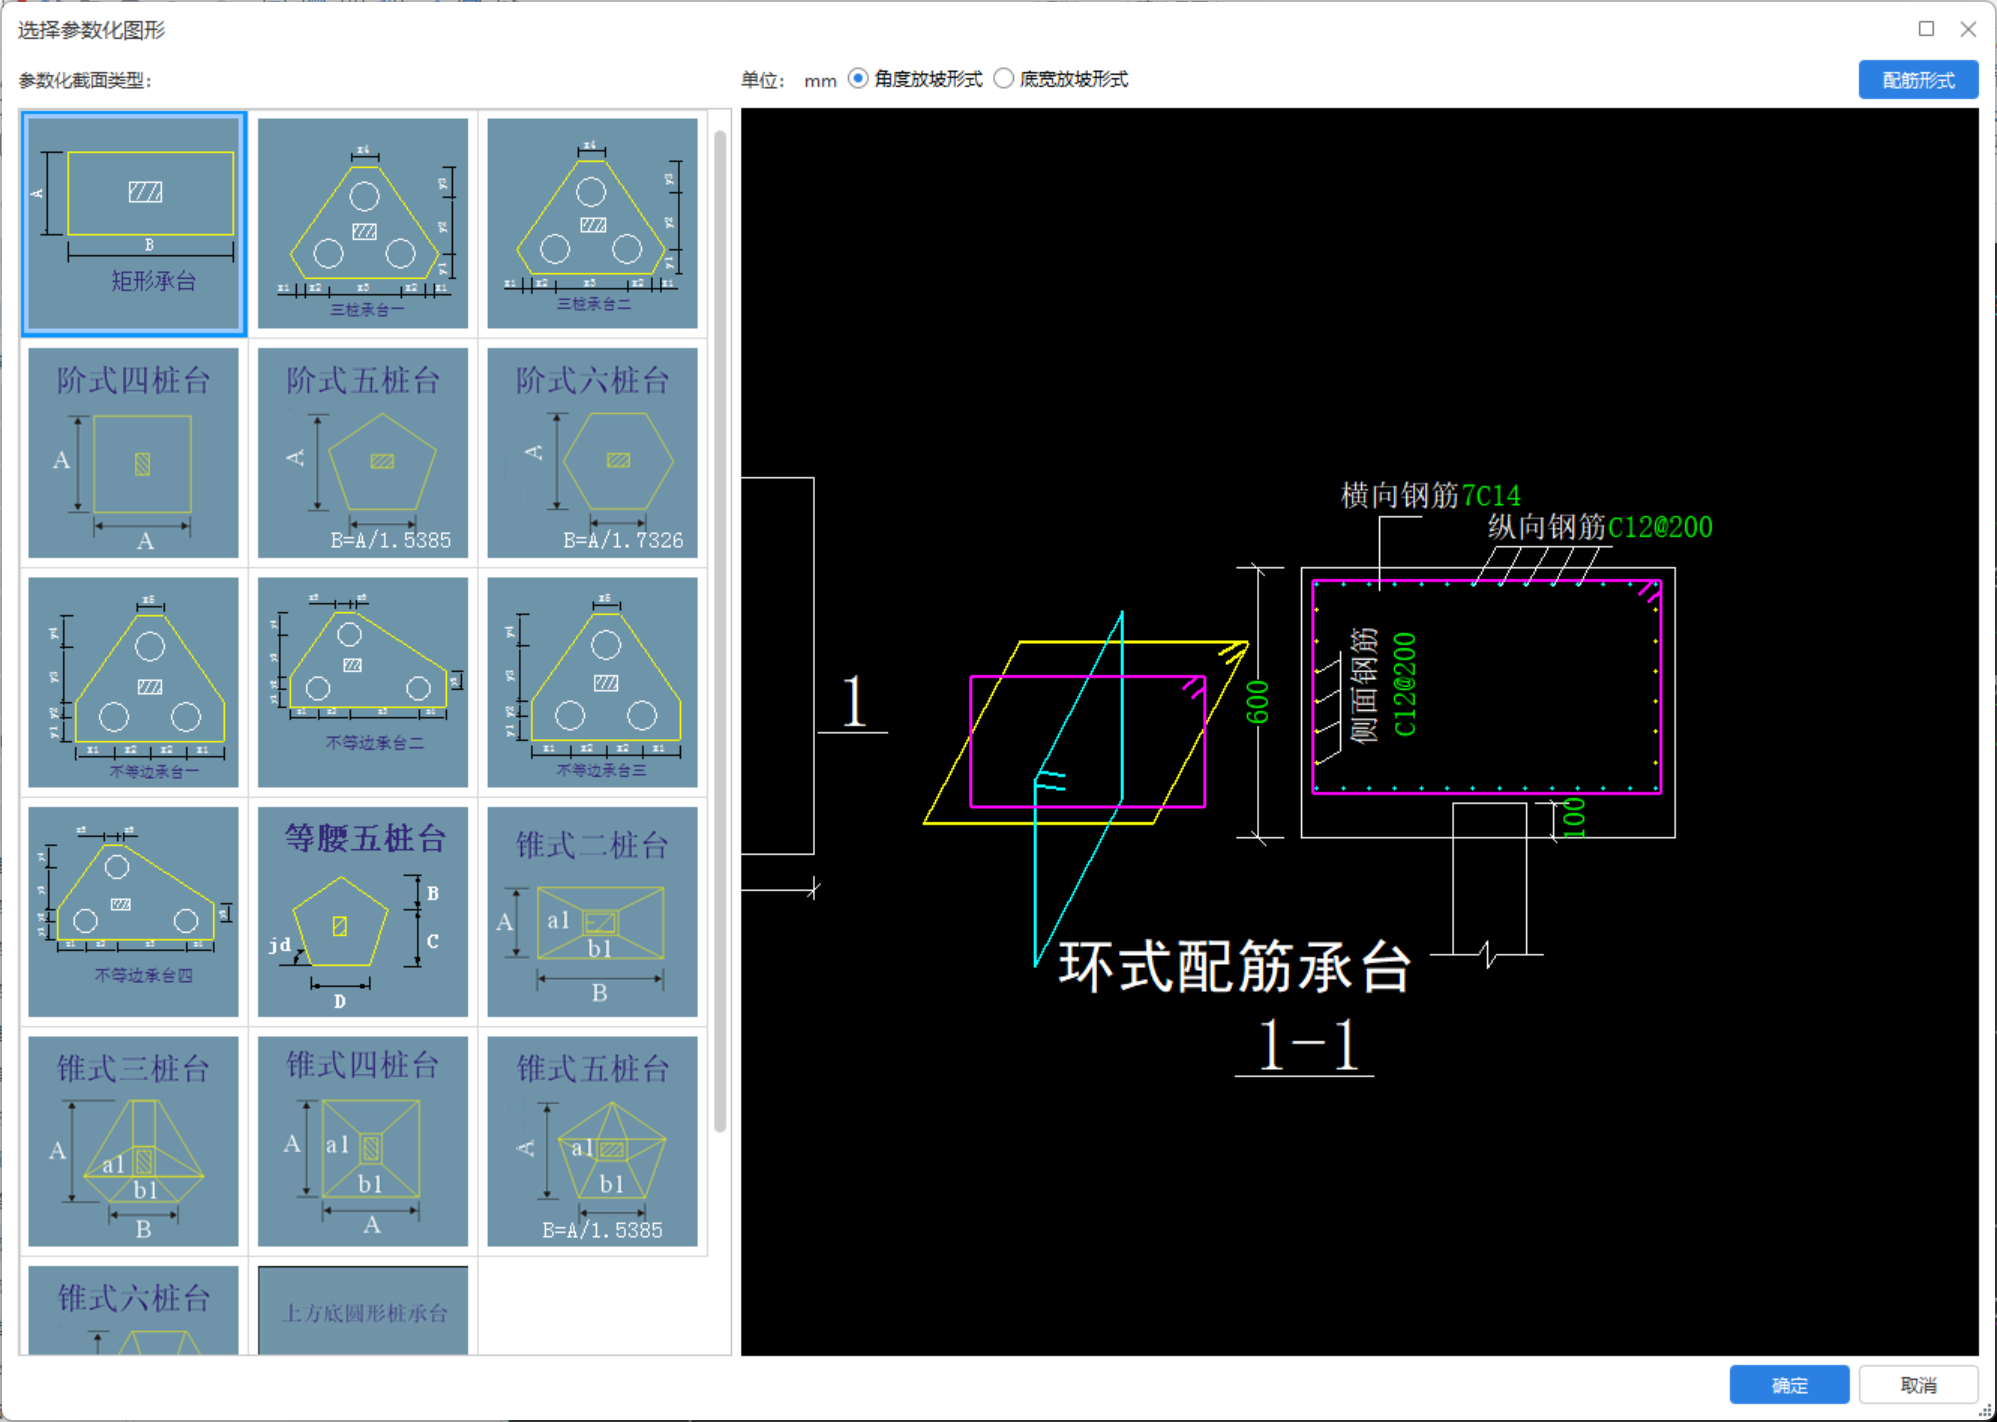Select the 等腰五桩台 shape
This screenshot has width=1997, height=1422.
pos(363,912)
